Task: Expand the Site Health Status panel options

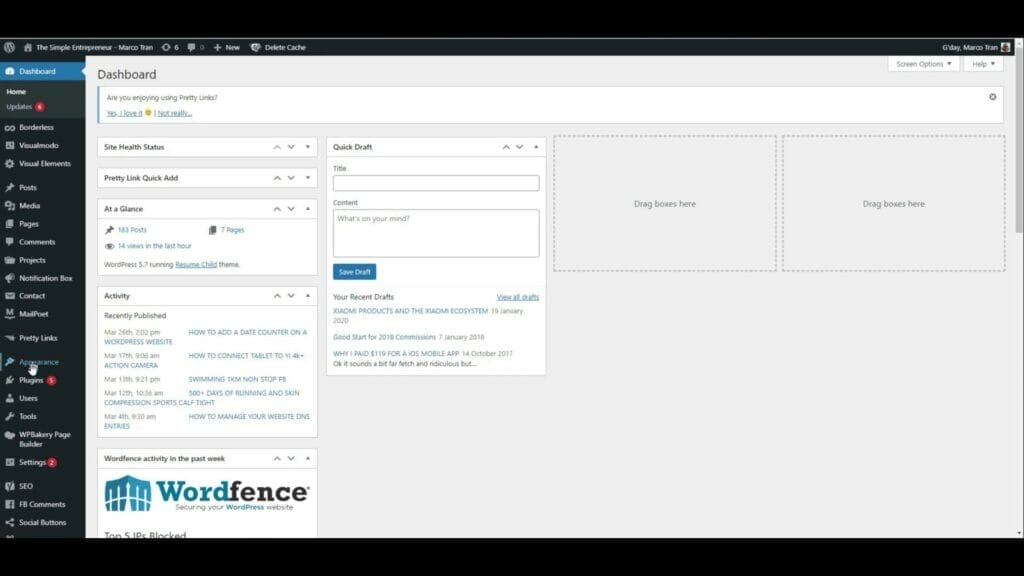Action: coord(307,146)
